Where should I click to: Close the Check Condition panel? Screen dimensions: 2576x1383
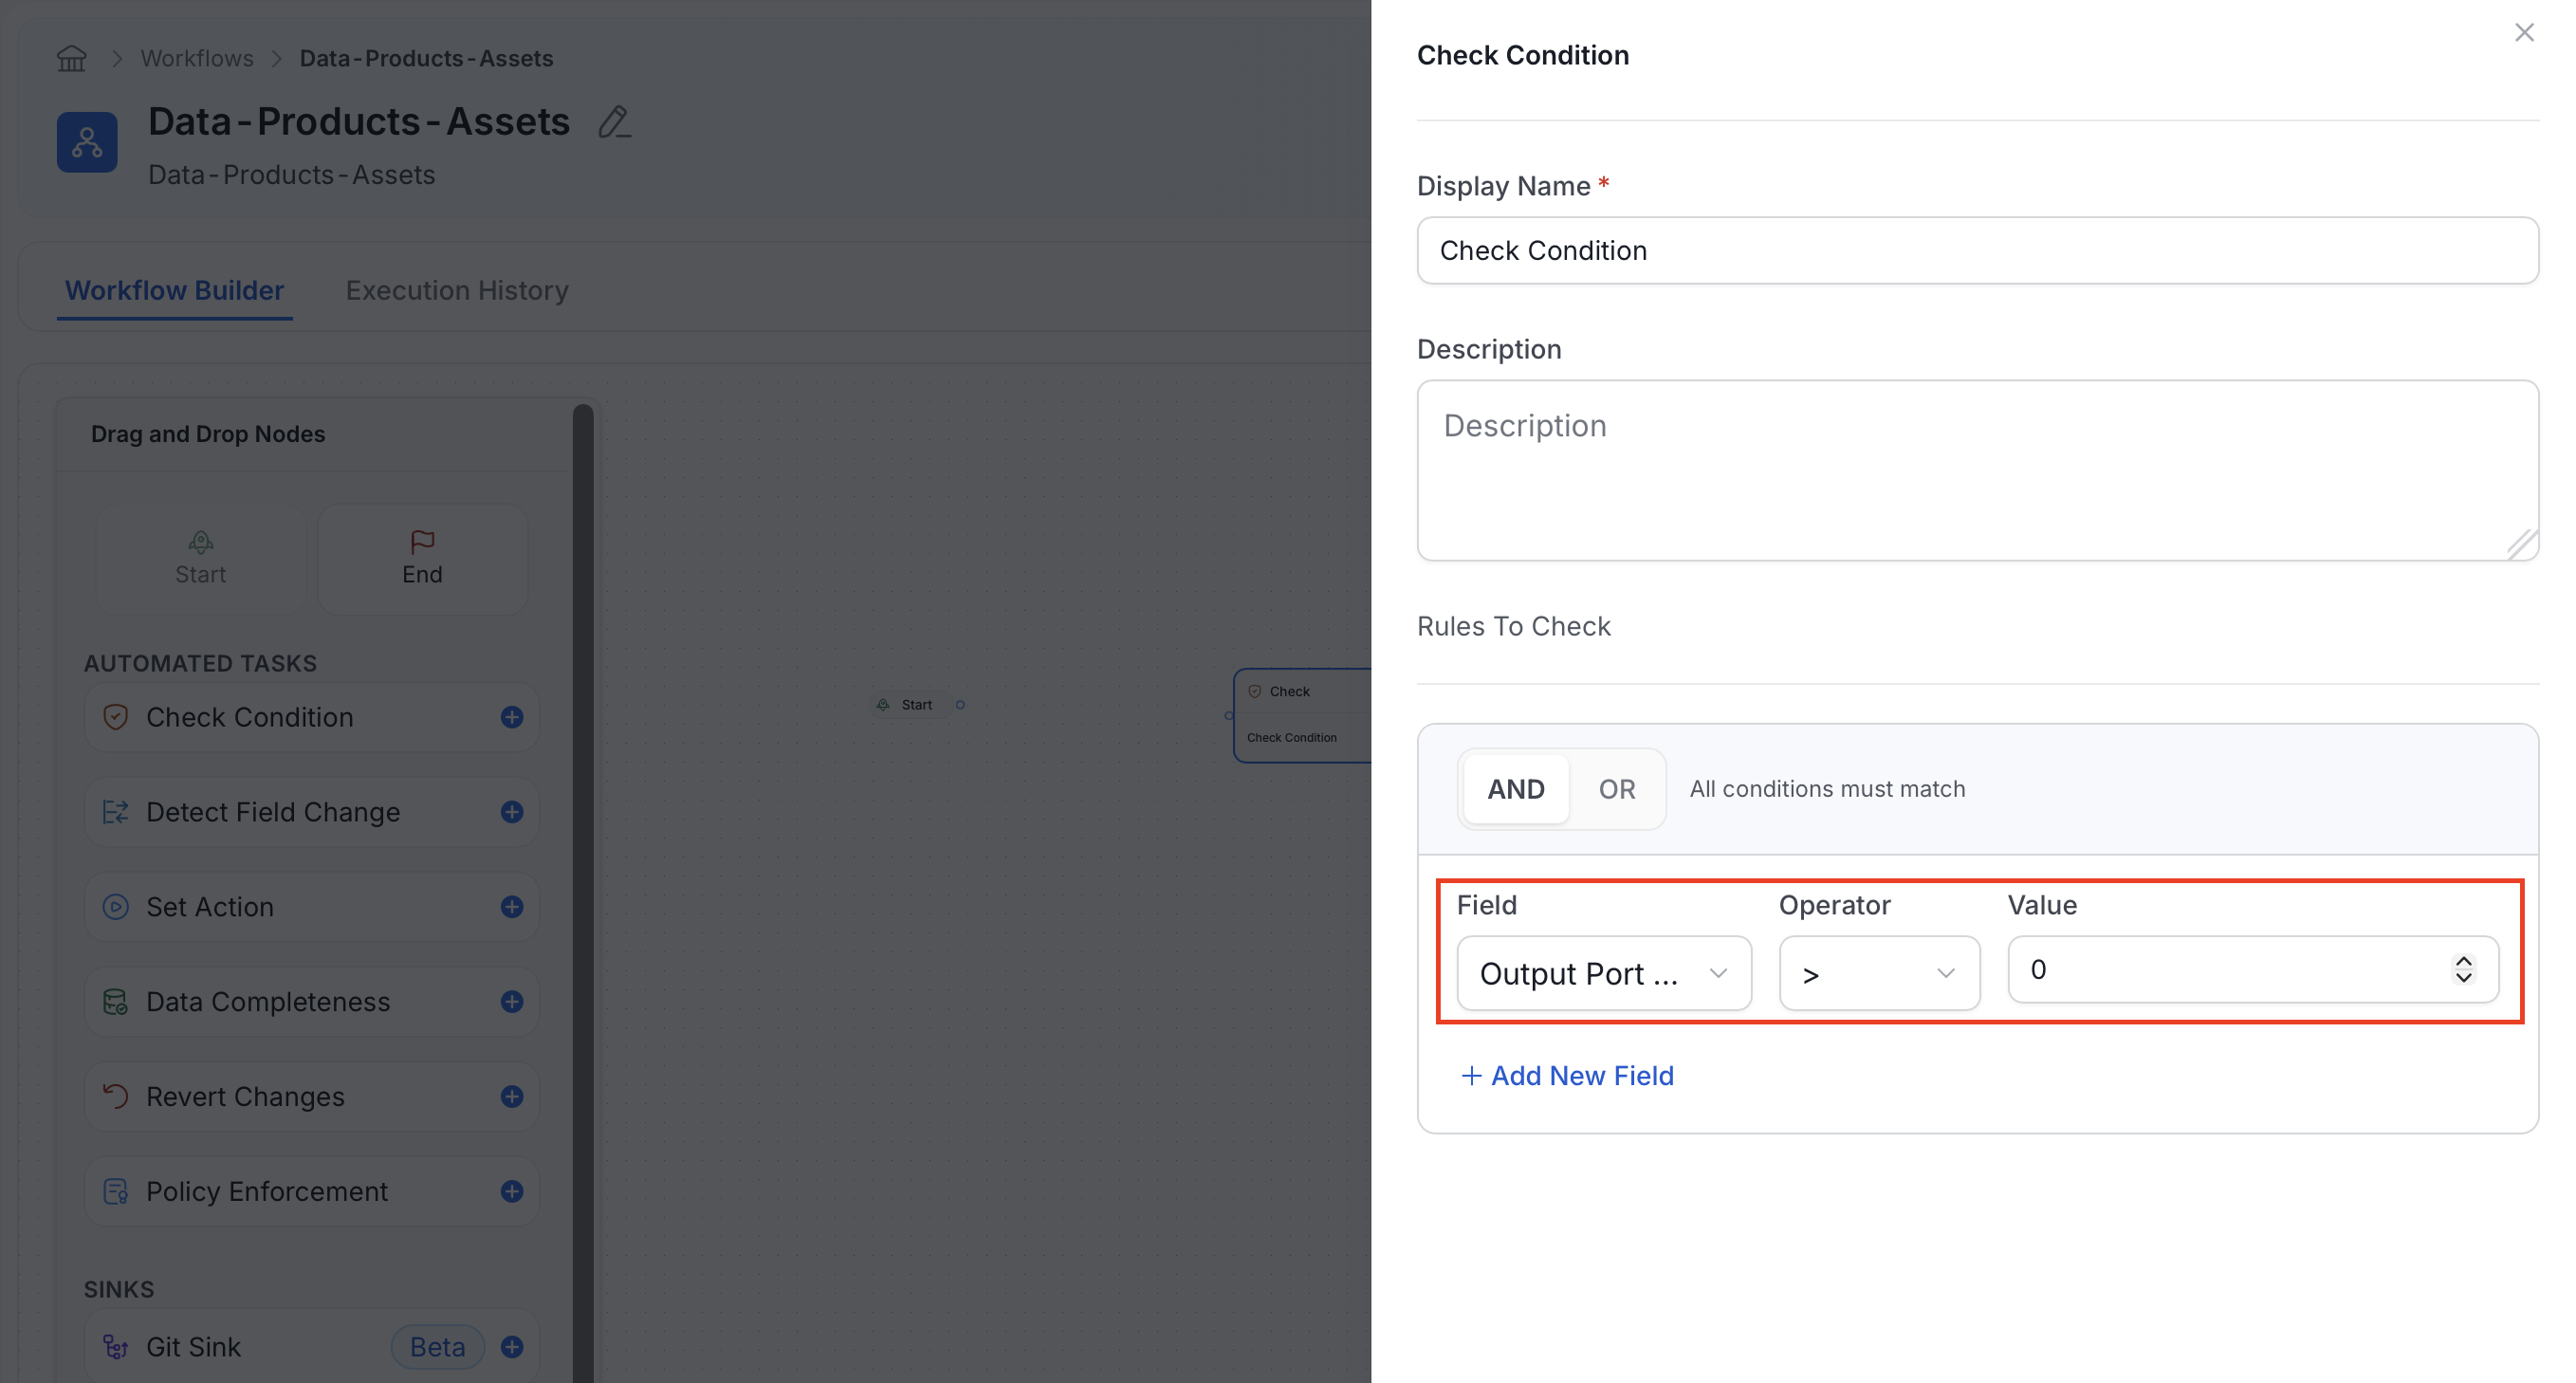(x=2524, y=33)
